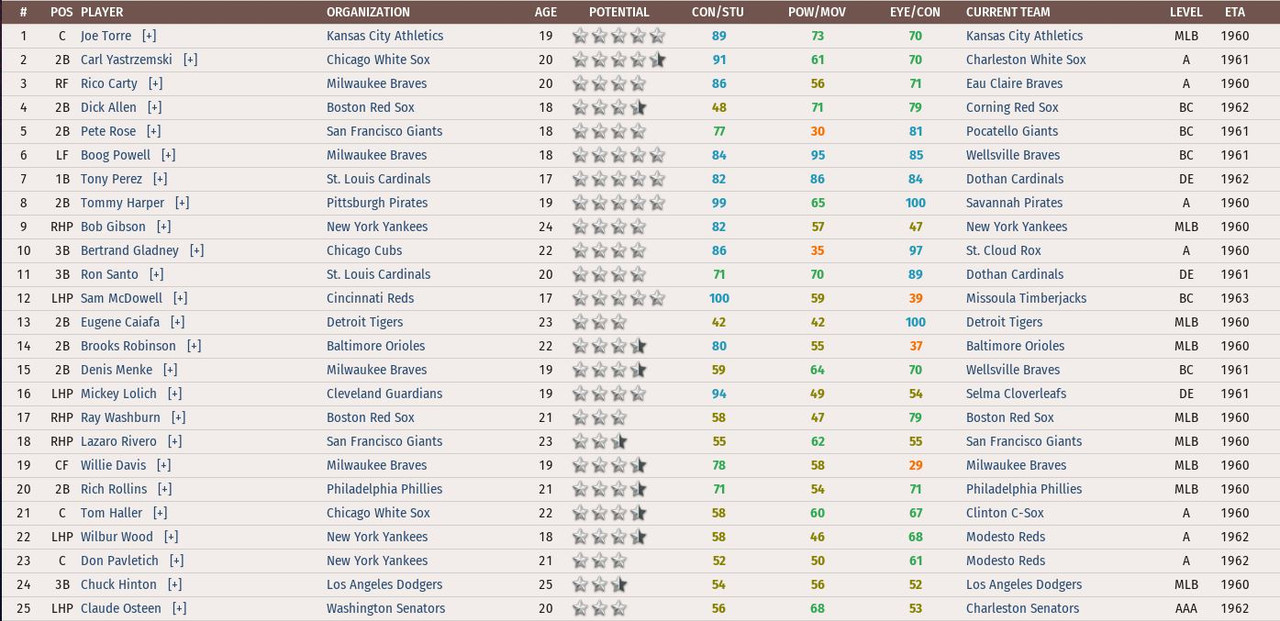Screen dimensions: 1280x621
Task: Sort by the CON/STU column header
Action: tap(718, 12)
